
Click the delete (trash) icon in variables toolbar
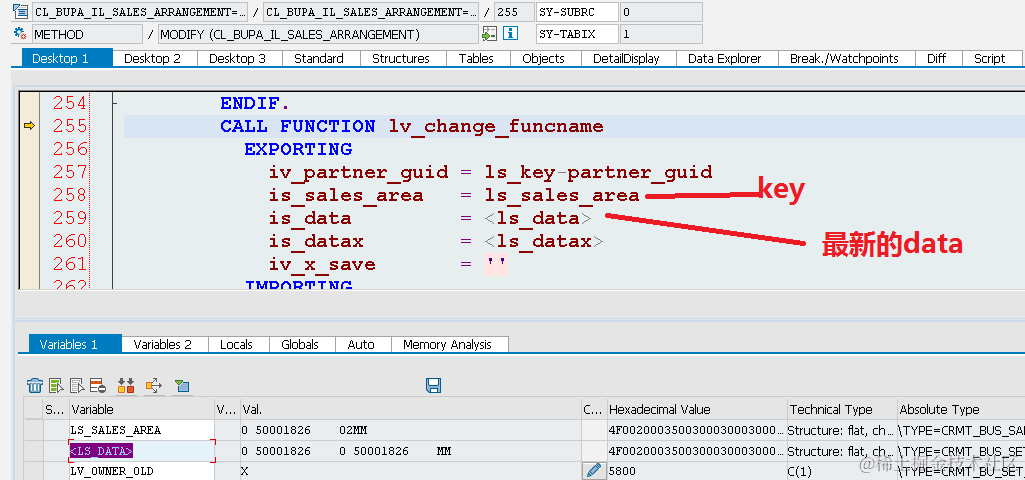35,385
